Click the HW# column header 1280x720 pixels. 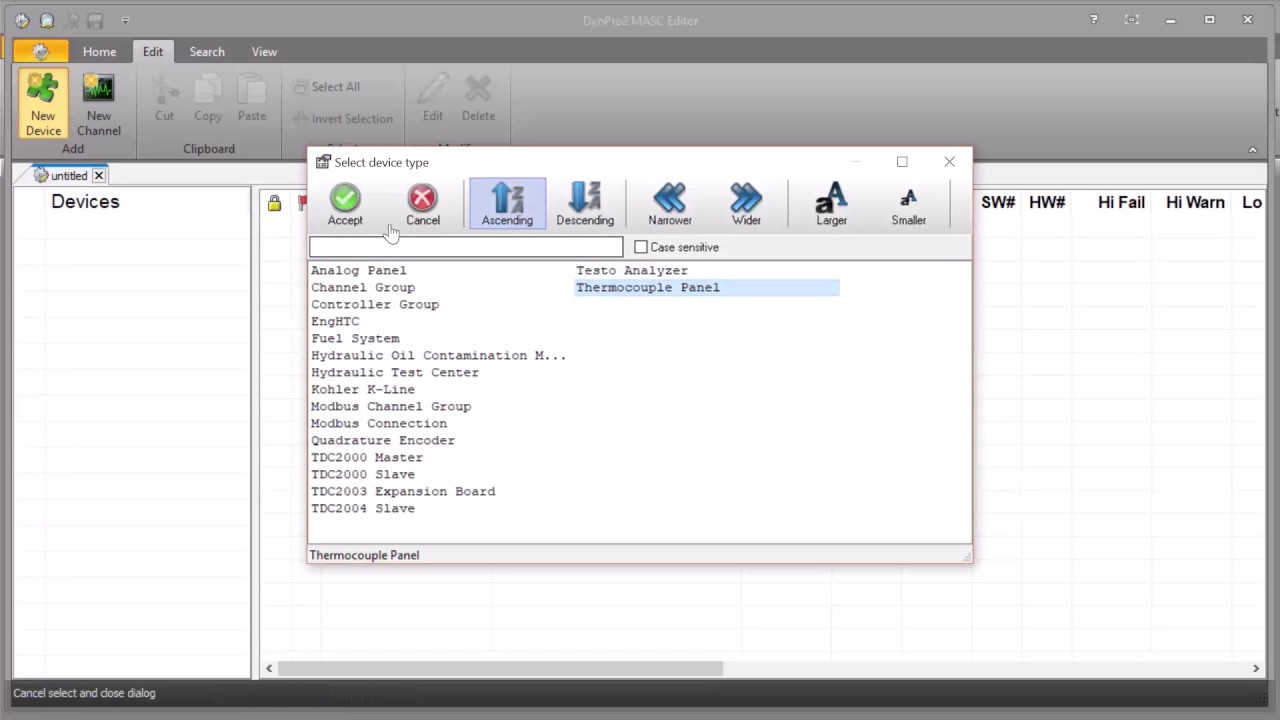coord(1047,202)
